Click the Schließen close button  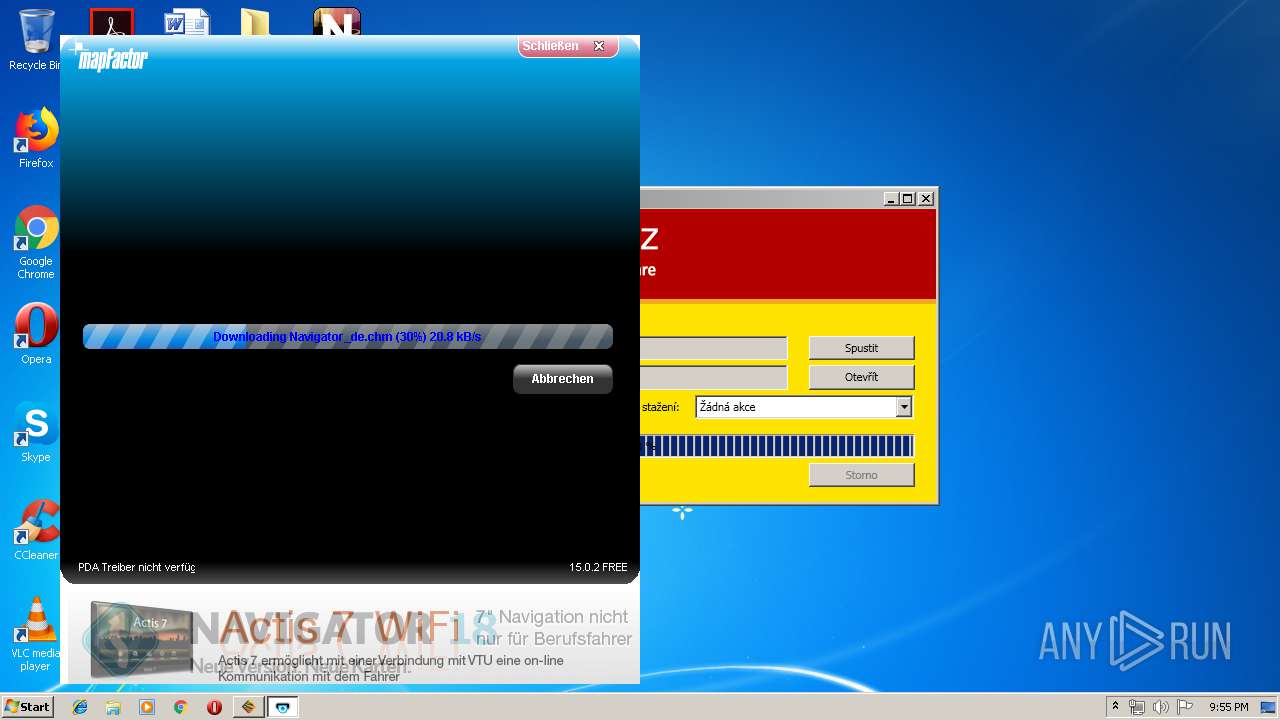click(567, 46)
